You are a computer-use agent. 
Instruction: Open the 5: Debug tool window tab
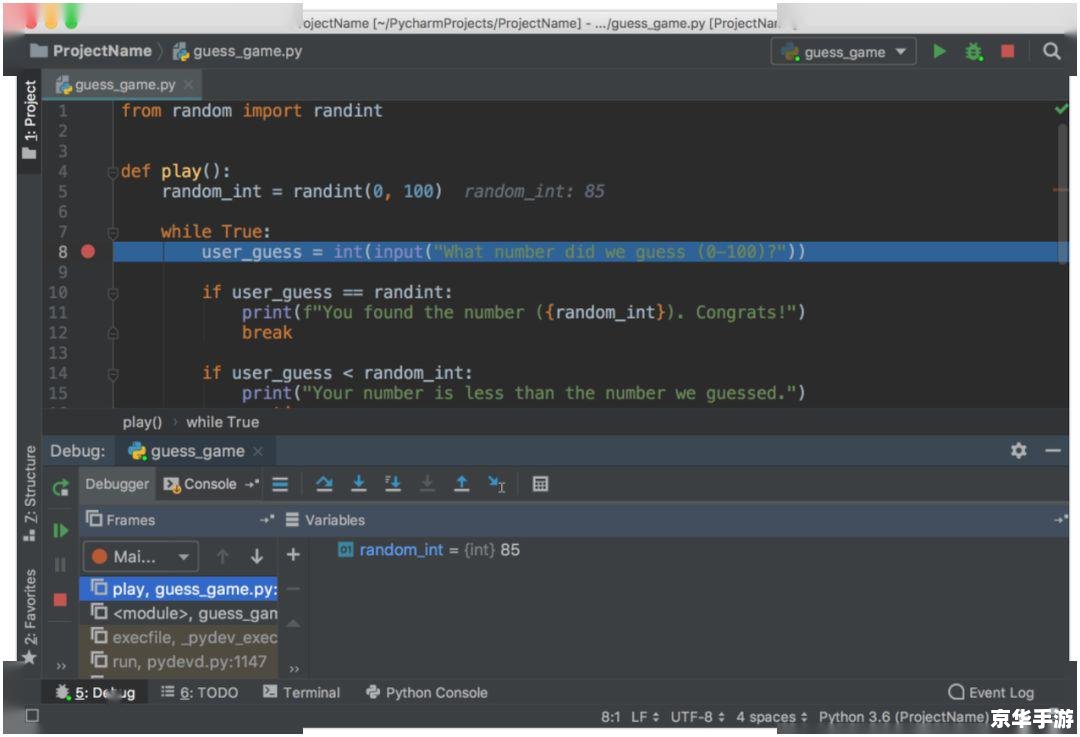[96, 693]
